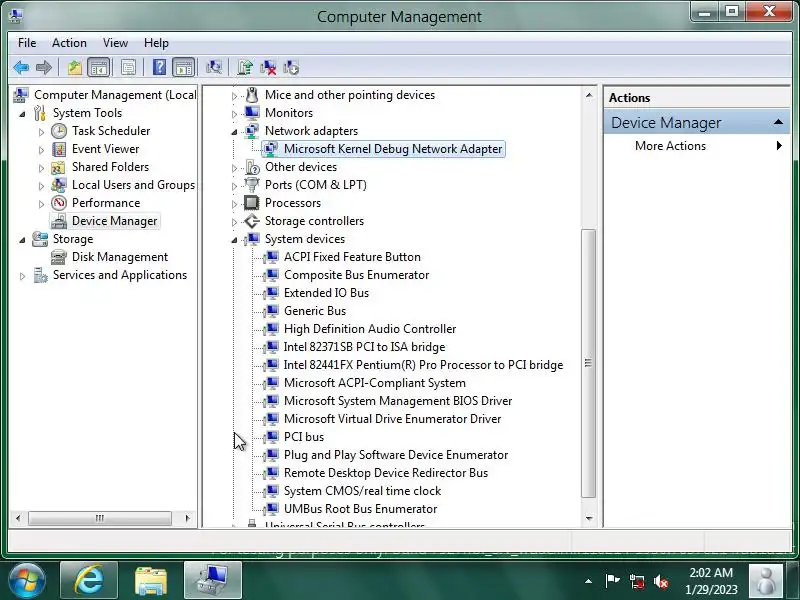
Task: Expand the Storage controllers category arrow
Action: click(x=234, y=222)
